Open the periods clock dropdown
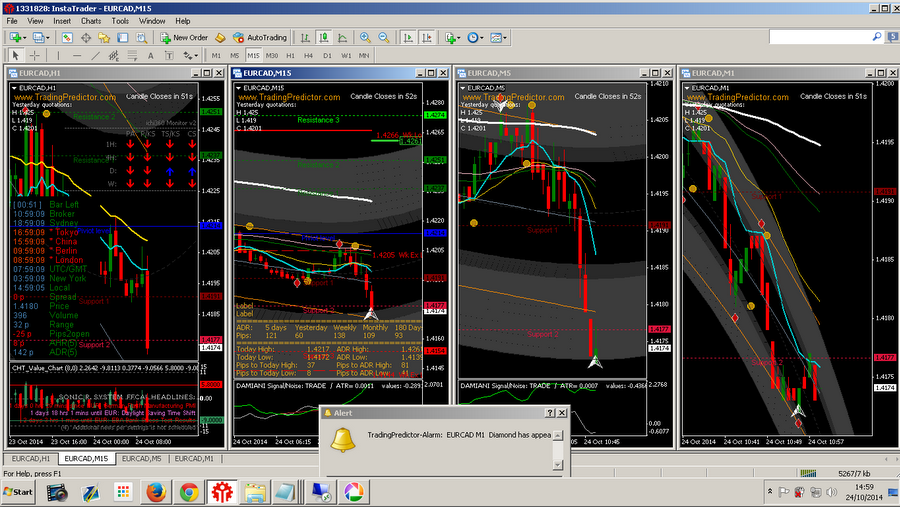Image resolution: width=900 pixels, height=507 pixels. [475, 37]
